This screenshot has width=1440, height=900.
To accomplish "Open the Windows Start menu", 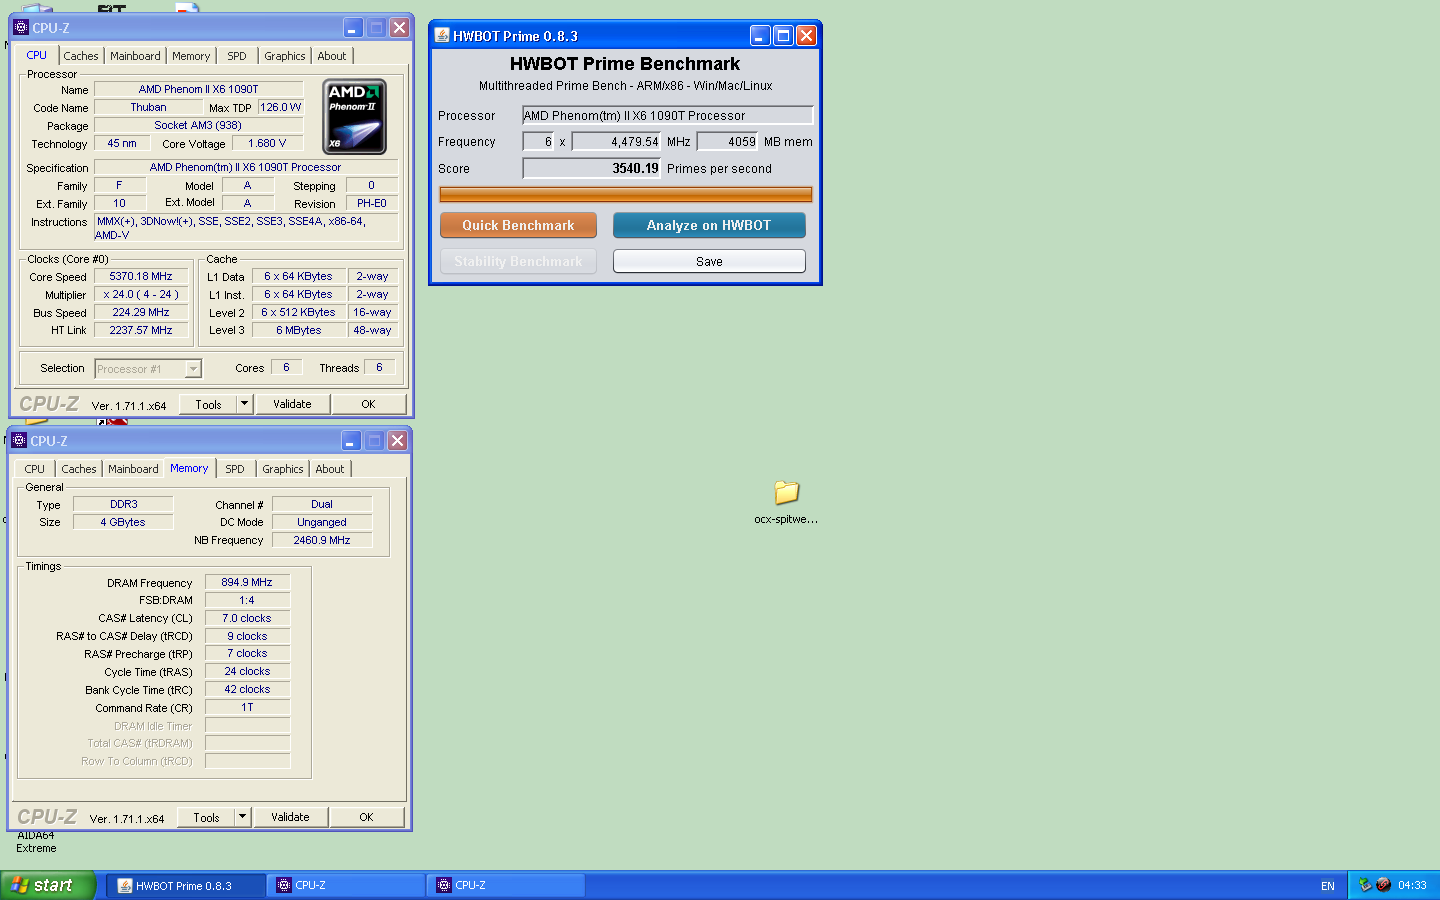I will [x=48, y=885].
